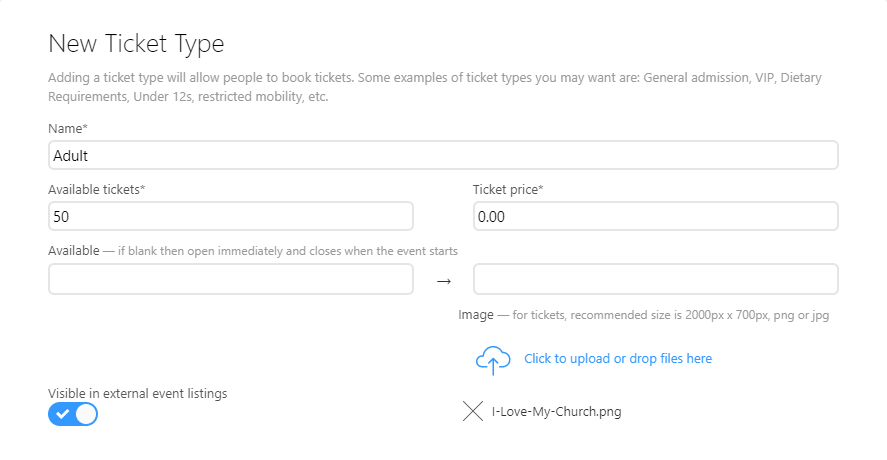887x460 pixels.
Task: Open the availability end date field
Action: 656,279
